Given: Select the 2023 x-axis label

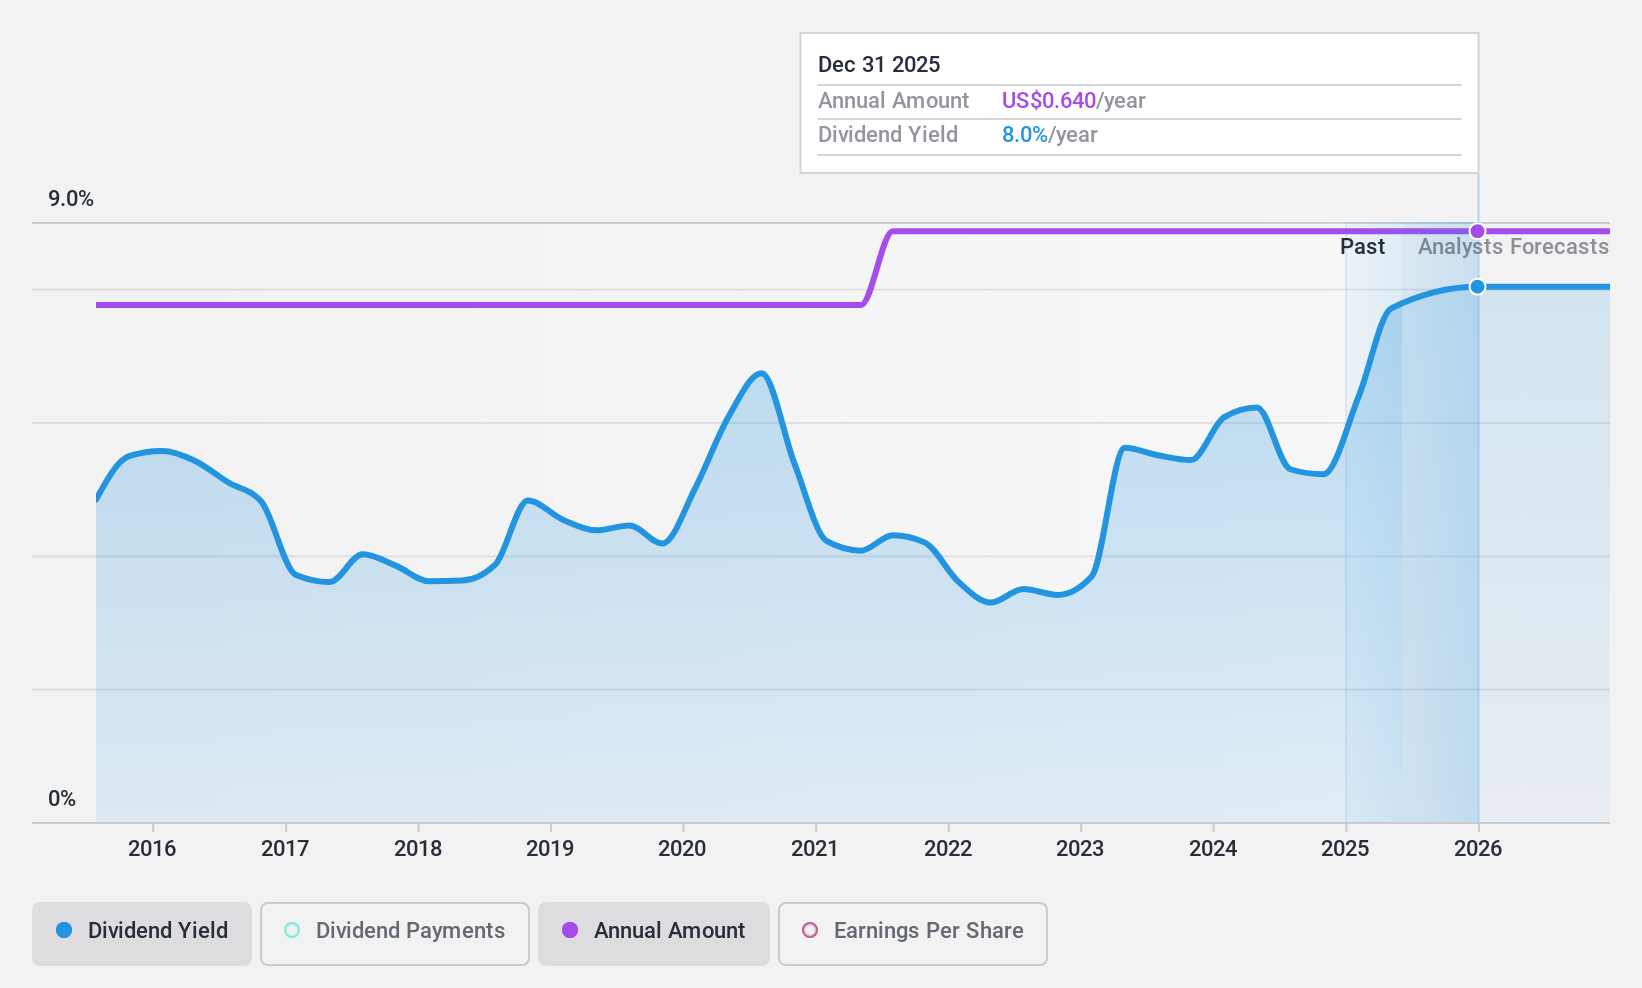Looking at the screenshot, I should pyautogui.click(x=1080, y=849).
